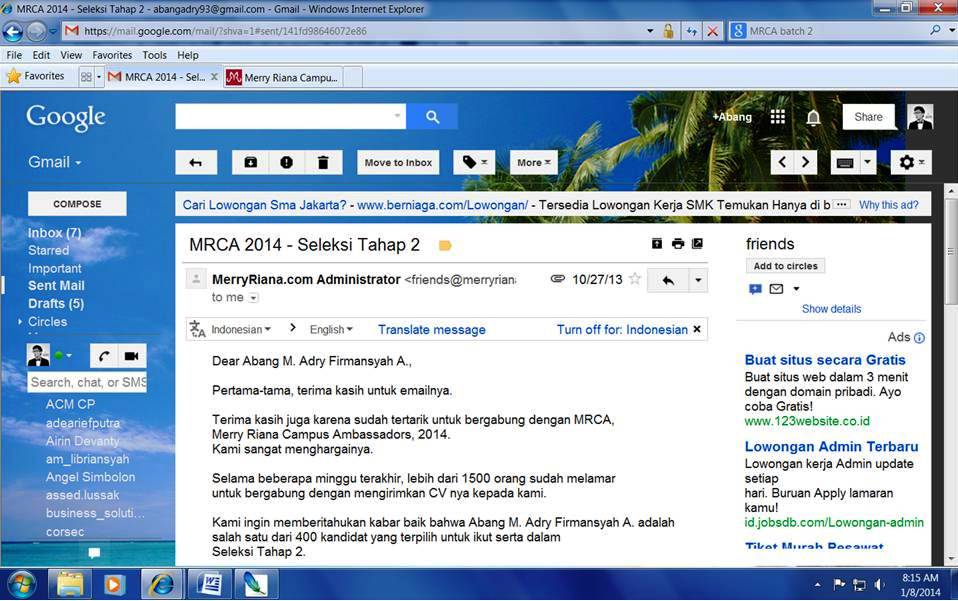
Task: Click the Windows Start button
Action: (20, 585)
